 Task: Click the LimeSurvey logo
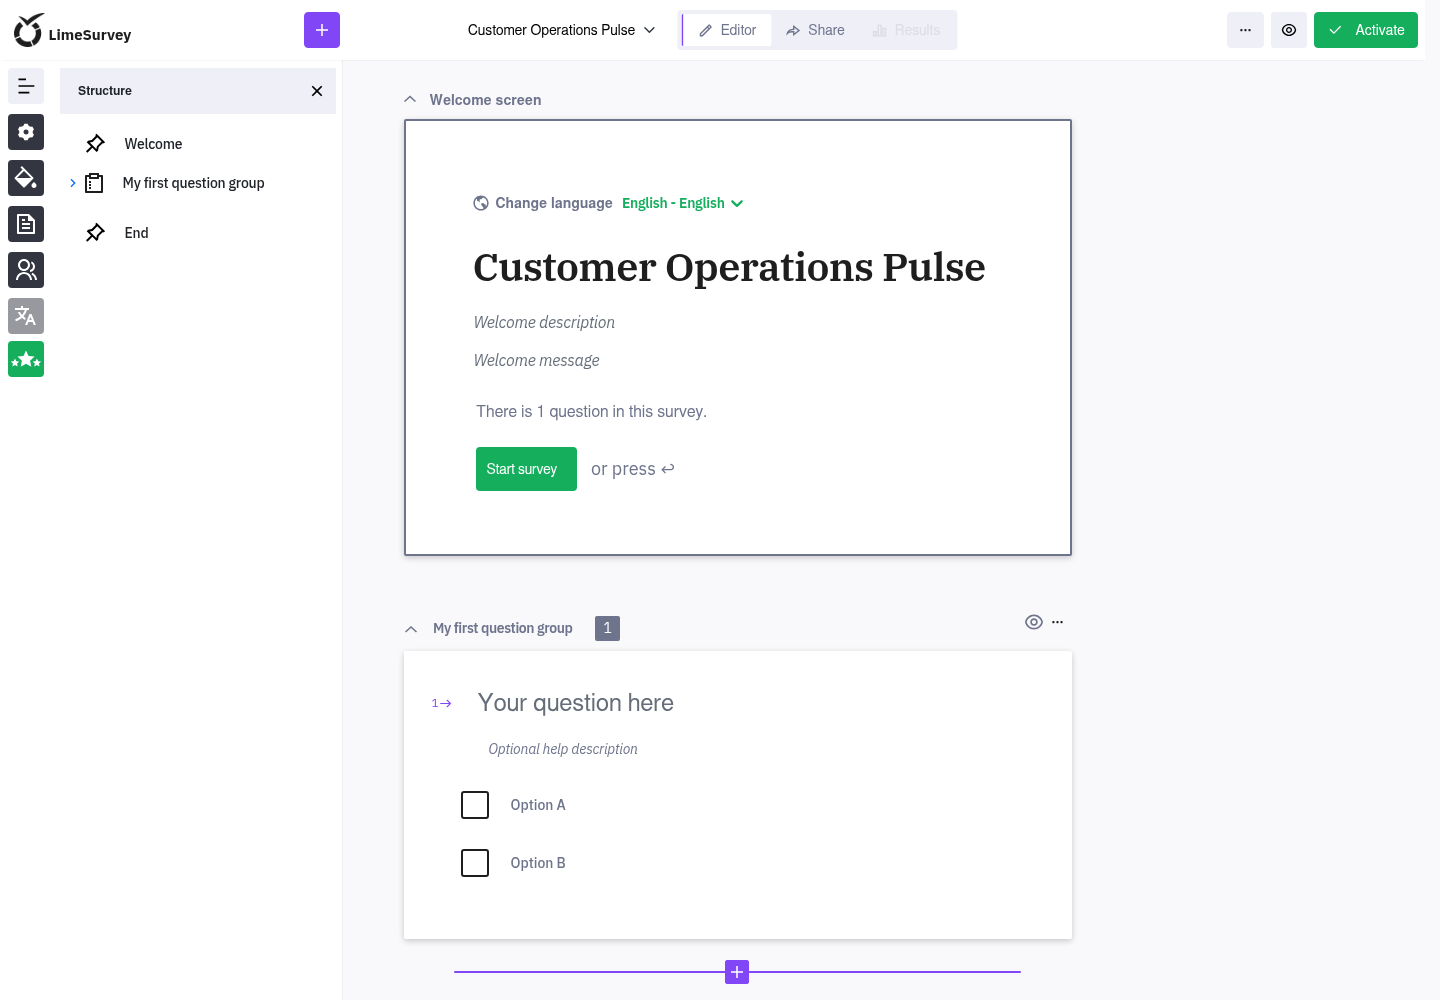coord(72,31)
